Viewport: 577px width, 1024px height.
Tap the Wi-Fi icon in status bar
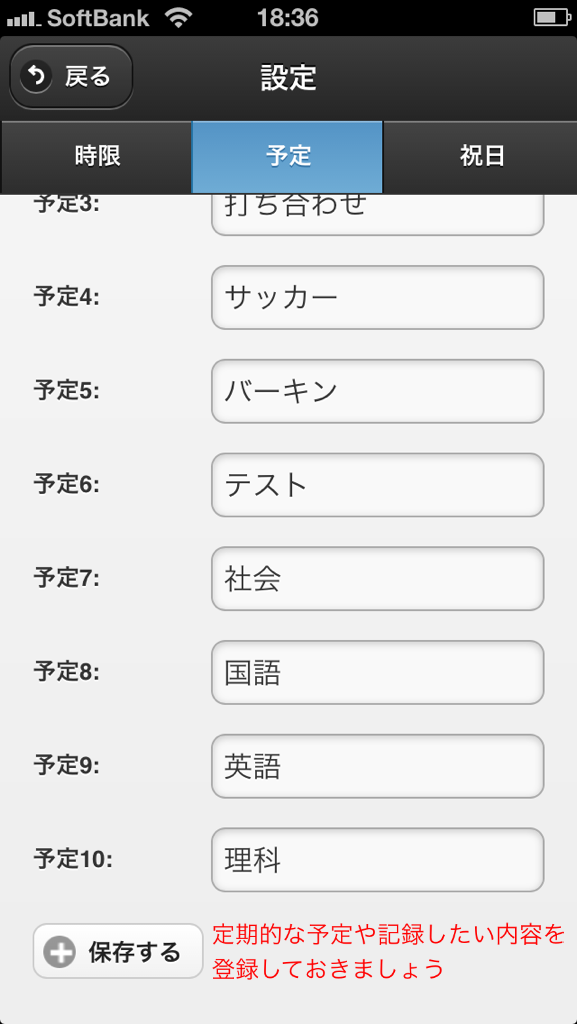pos(178,18)
